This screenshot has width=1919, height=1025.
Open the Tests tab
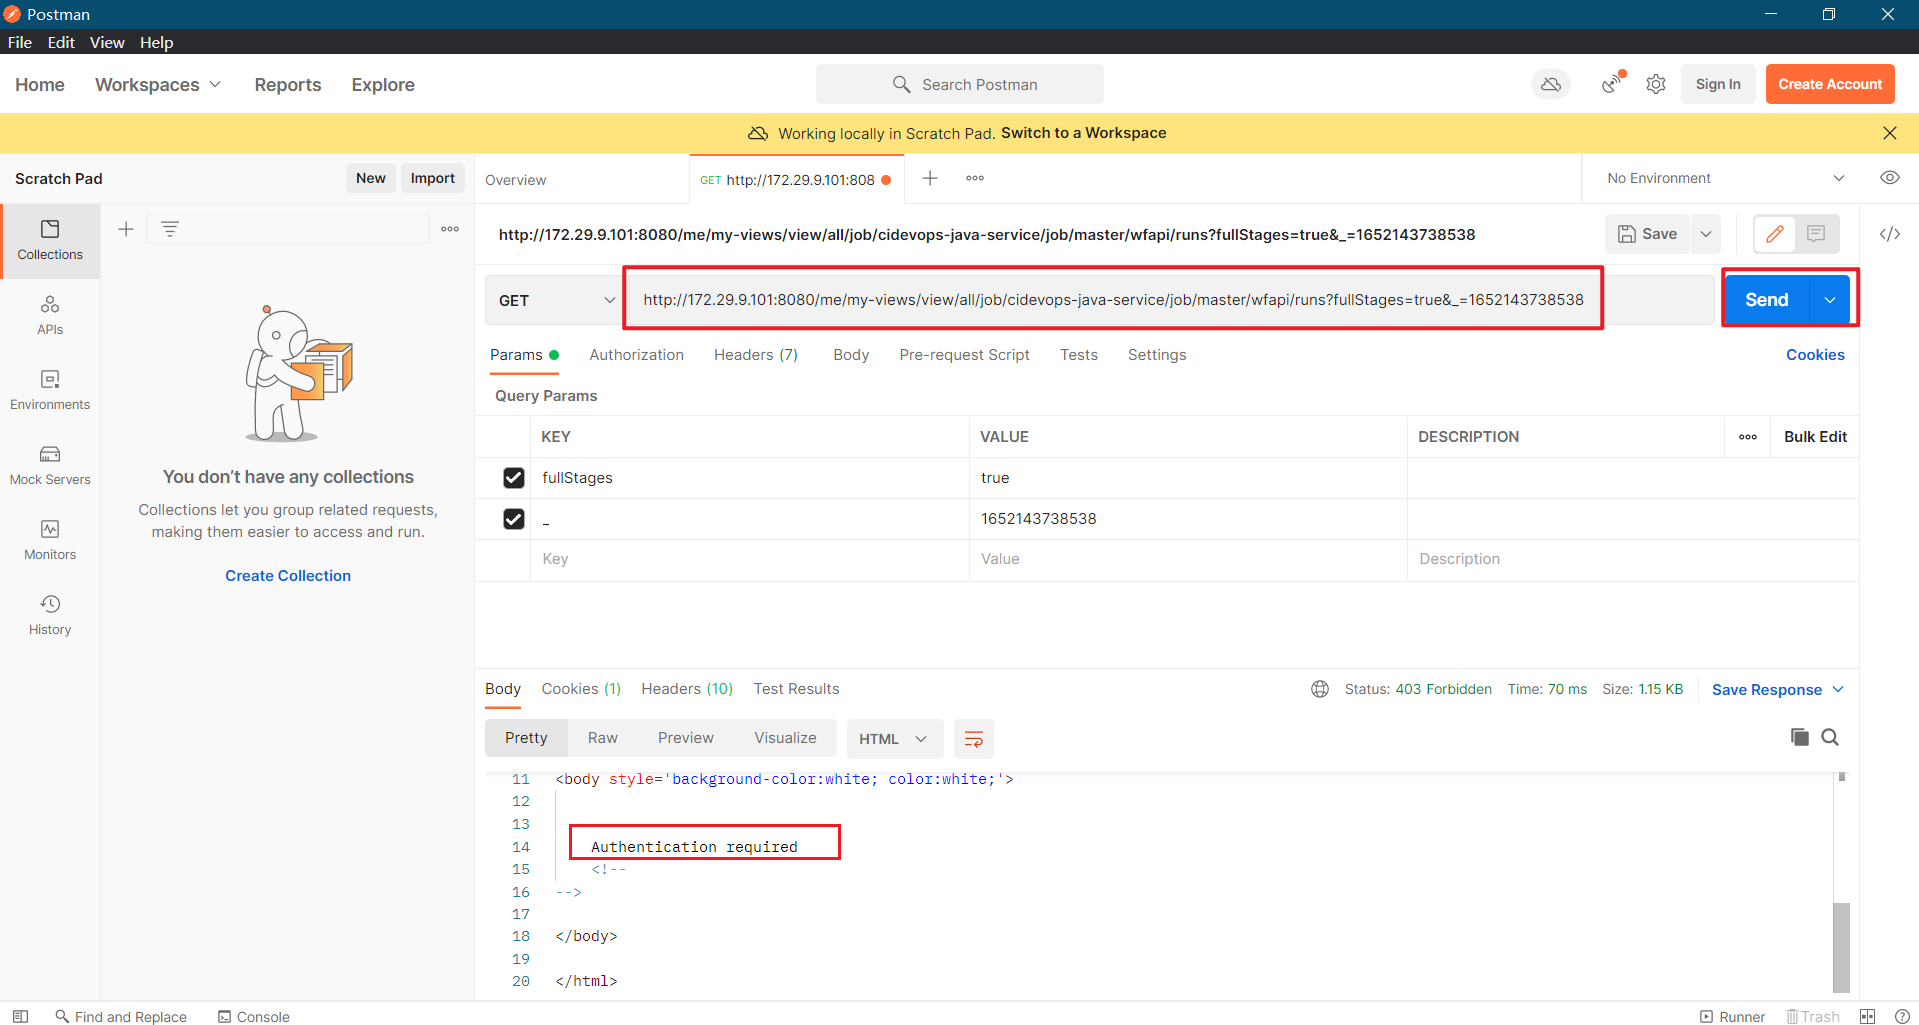pos(1079,355)
